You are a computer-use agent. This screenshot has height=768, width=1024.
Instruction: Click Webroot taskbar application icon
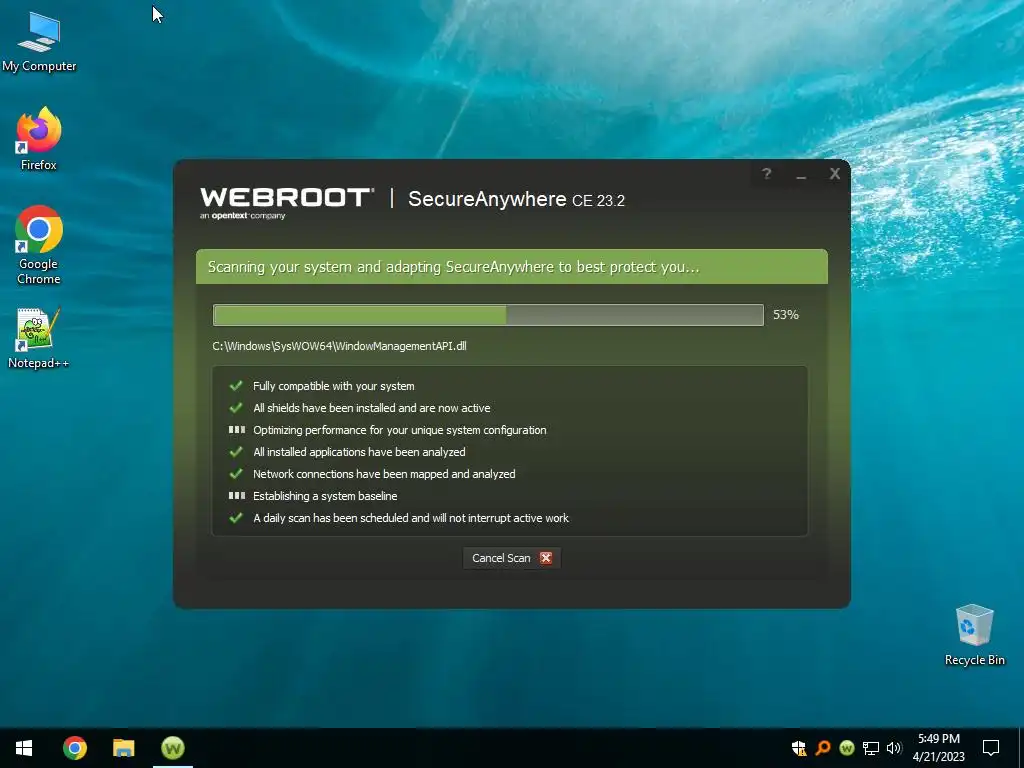click(x=173, y=748)
